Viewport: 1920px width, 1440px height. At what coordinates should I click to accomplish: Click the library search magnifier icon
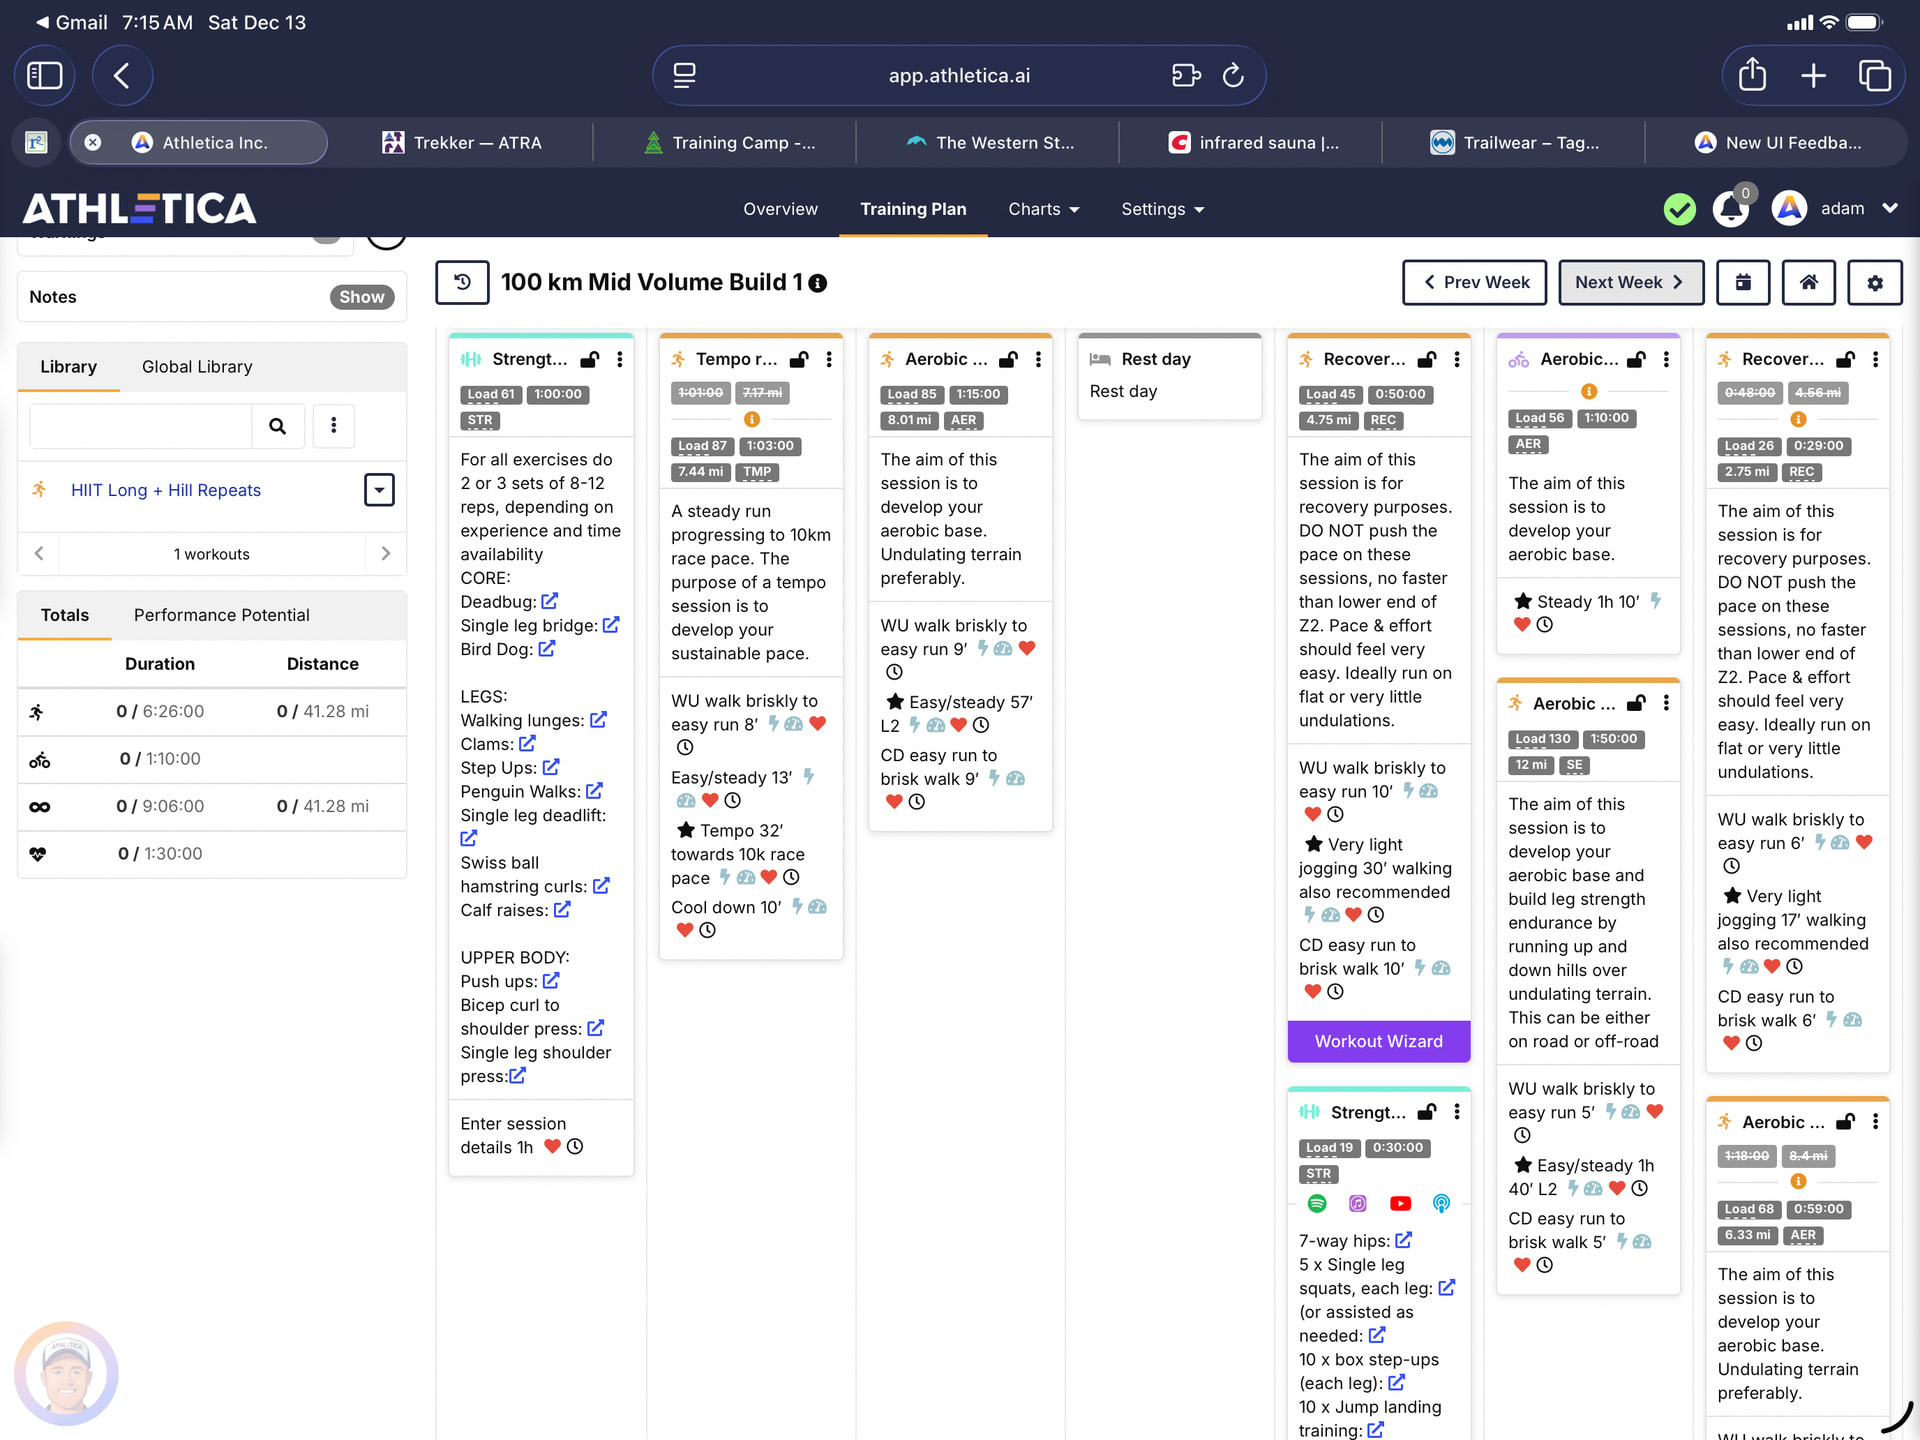277,426
